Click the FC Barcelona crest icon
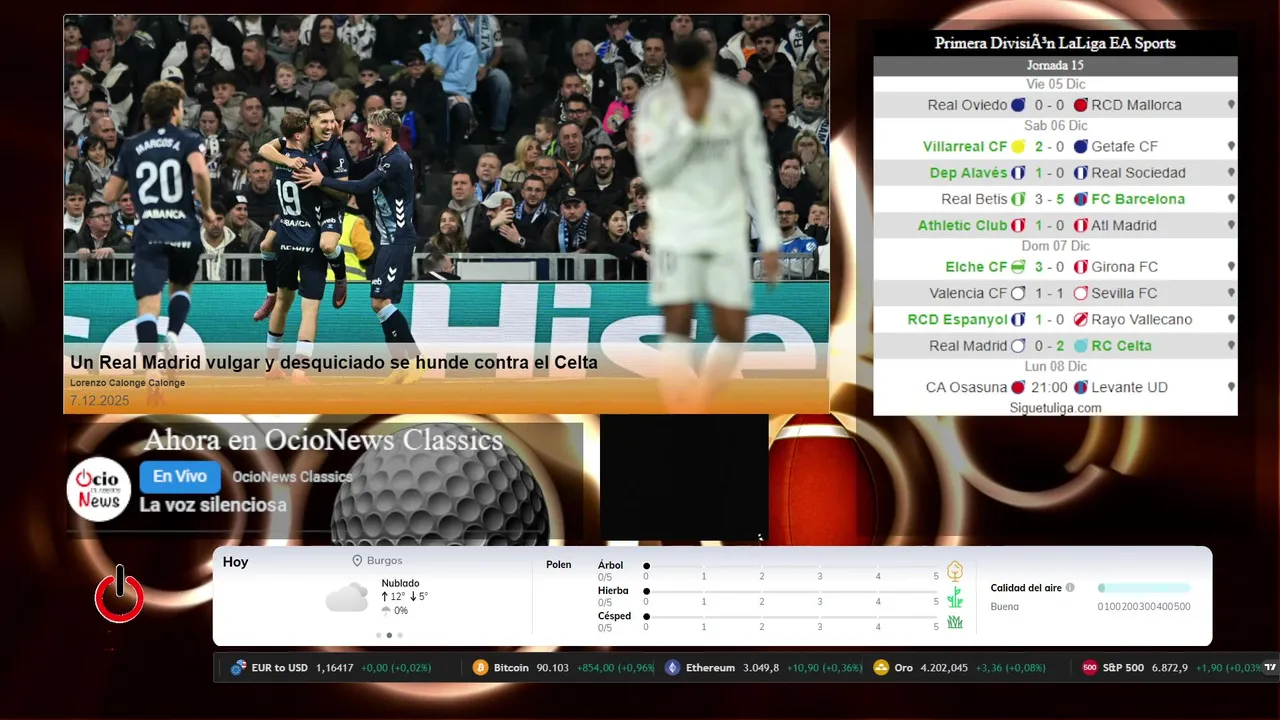Viewport: 1280px width, 720px height. 1080,199
